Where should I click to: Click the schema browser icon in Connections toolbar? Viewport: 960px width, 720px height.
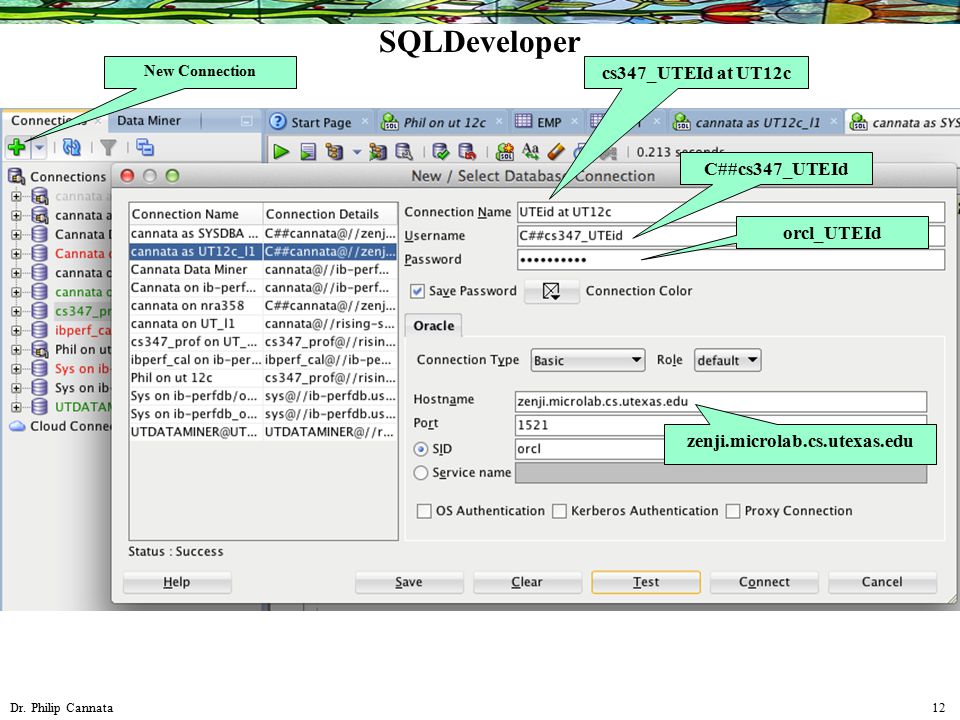[144, 148]
